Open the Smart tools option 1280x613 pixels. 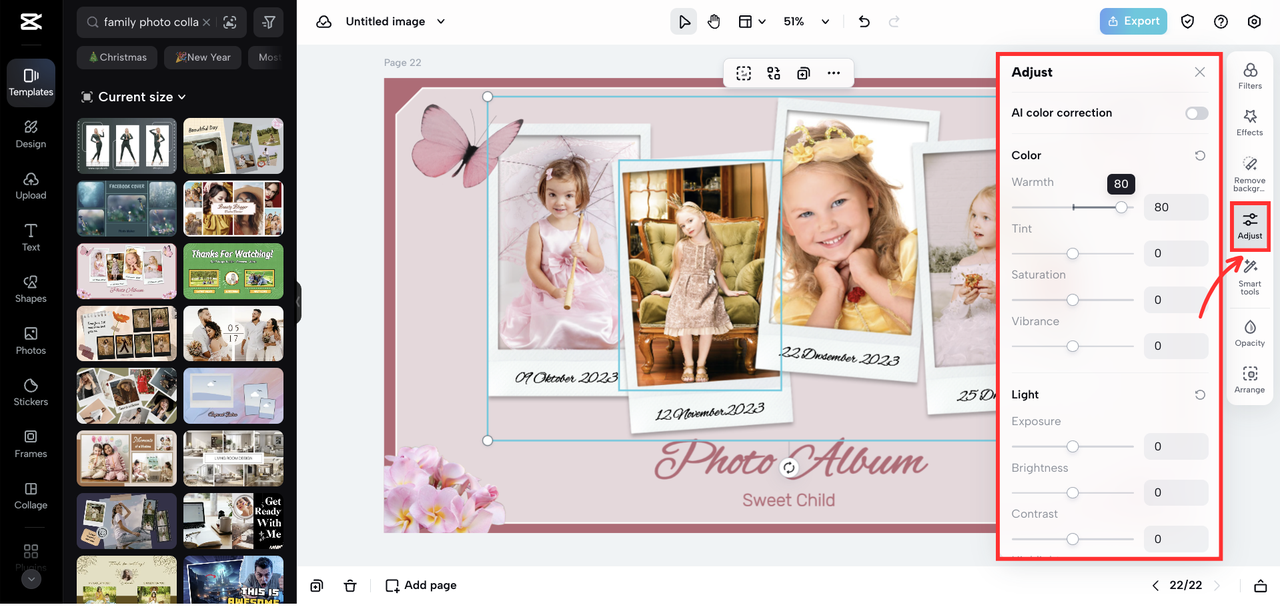coord(1250,277)
